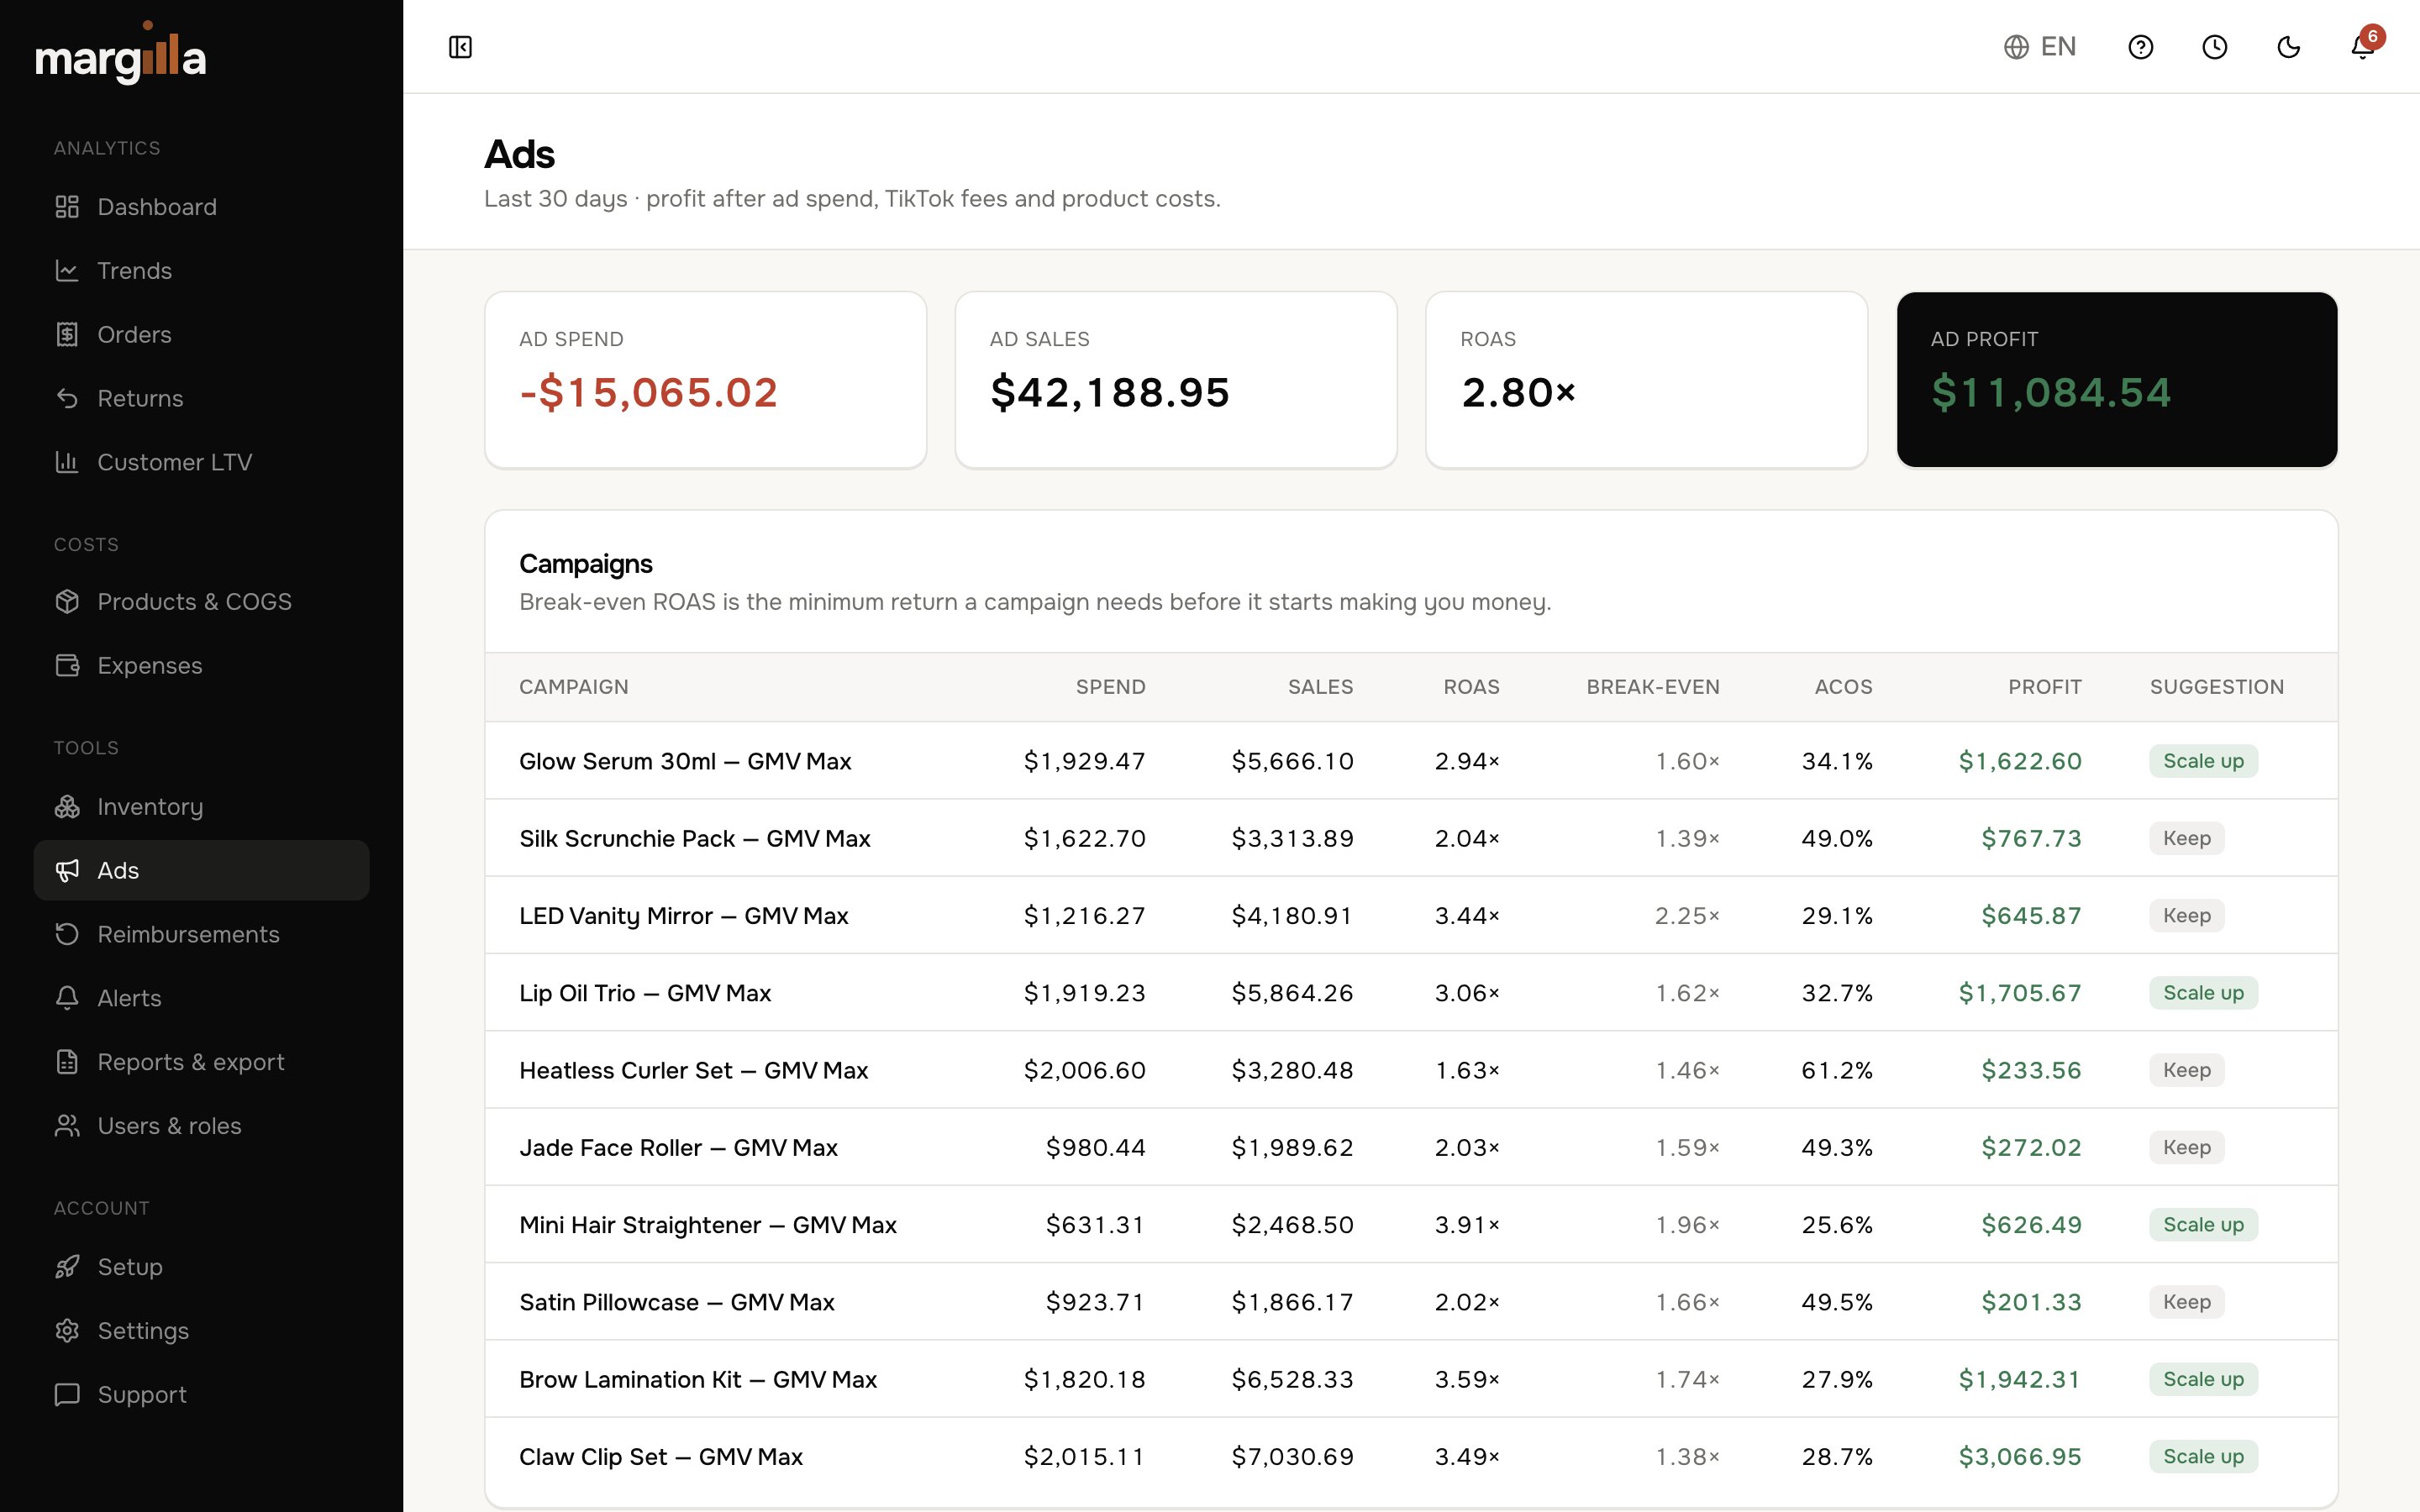
Task: Click the SPEND column header
Action: coord(1110,687)
